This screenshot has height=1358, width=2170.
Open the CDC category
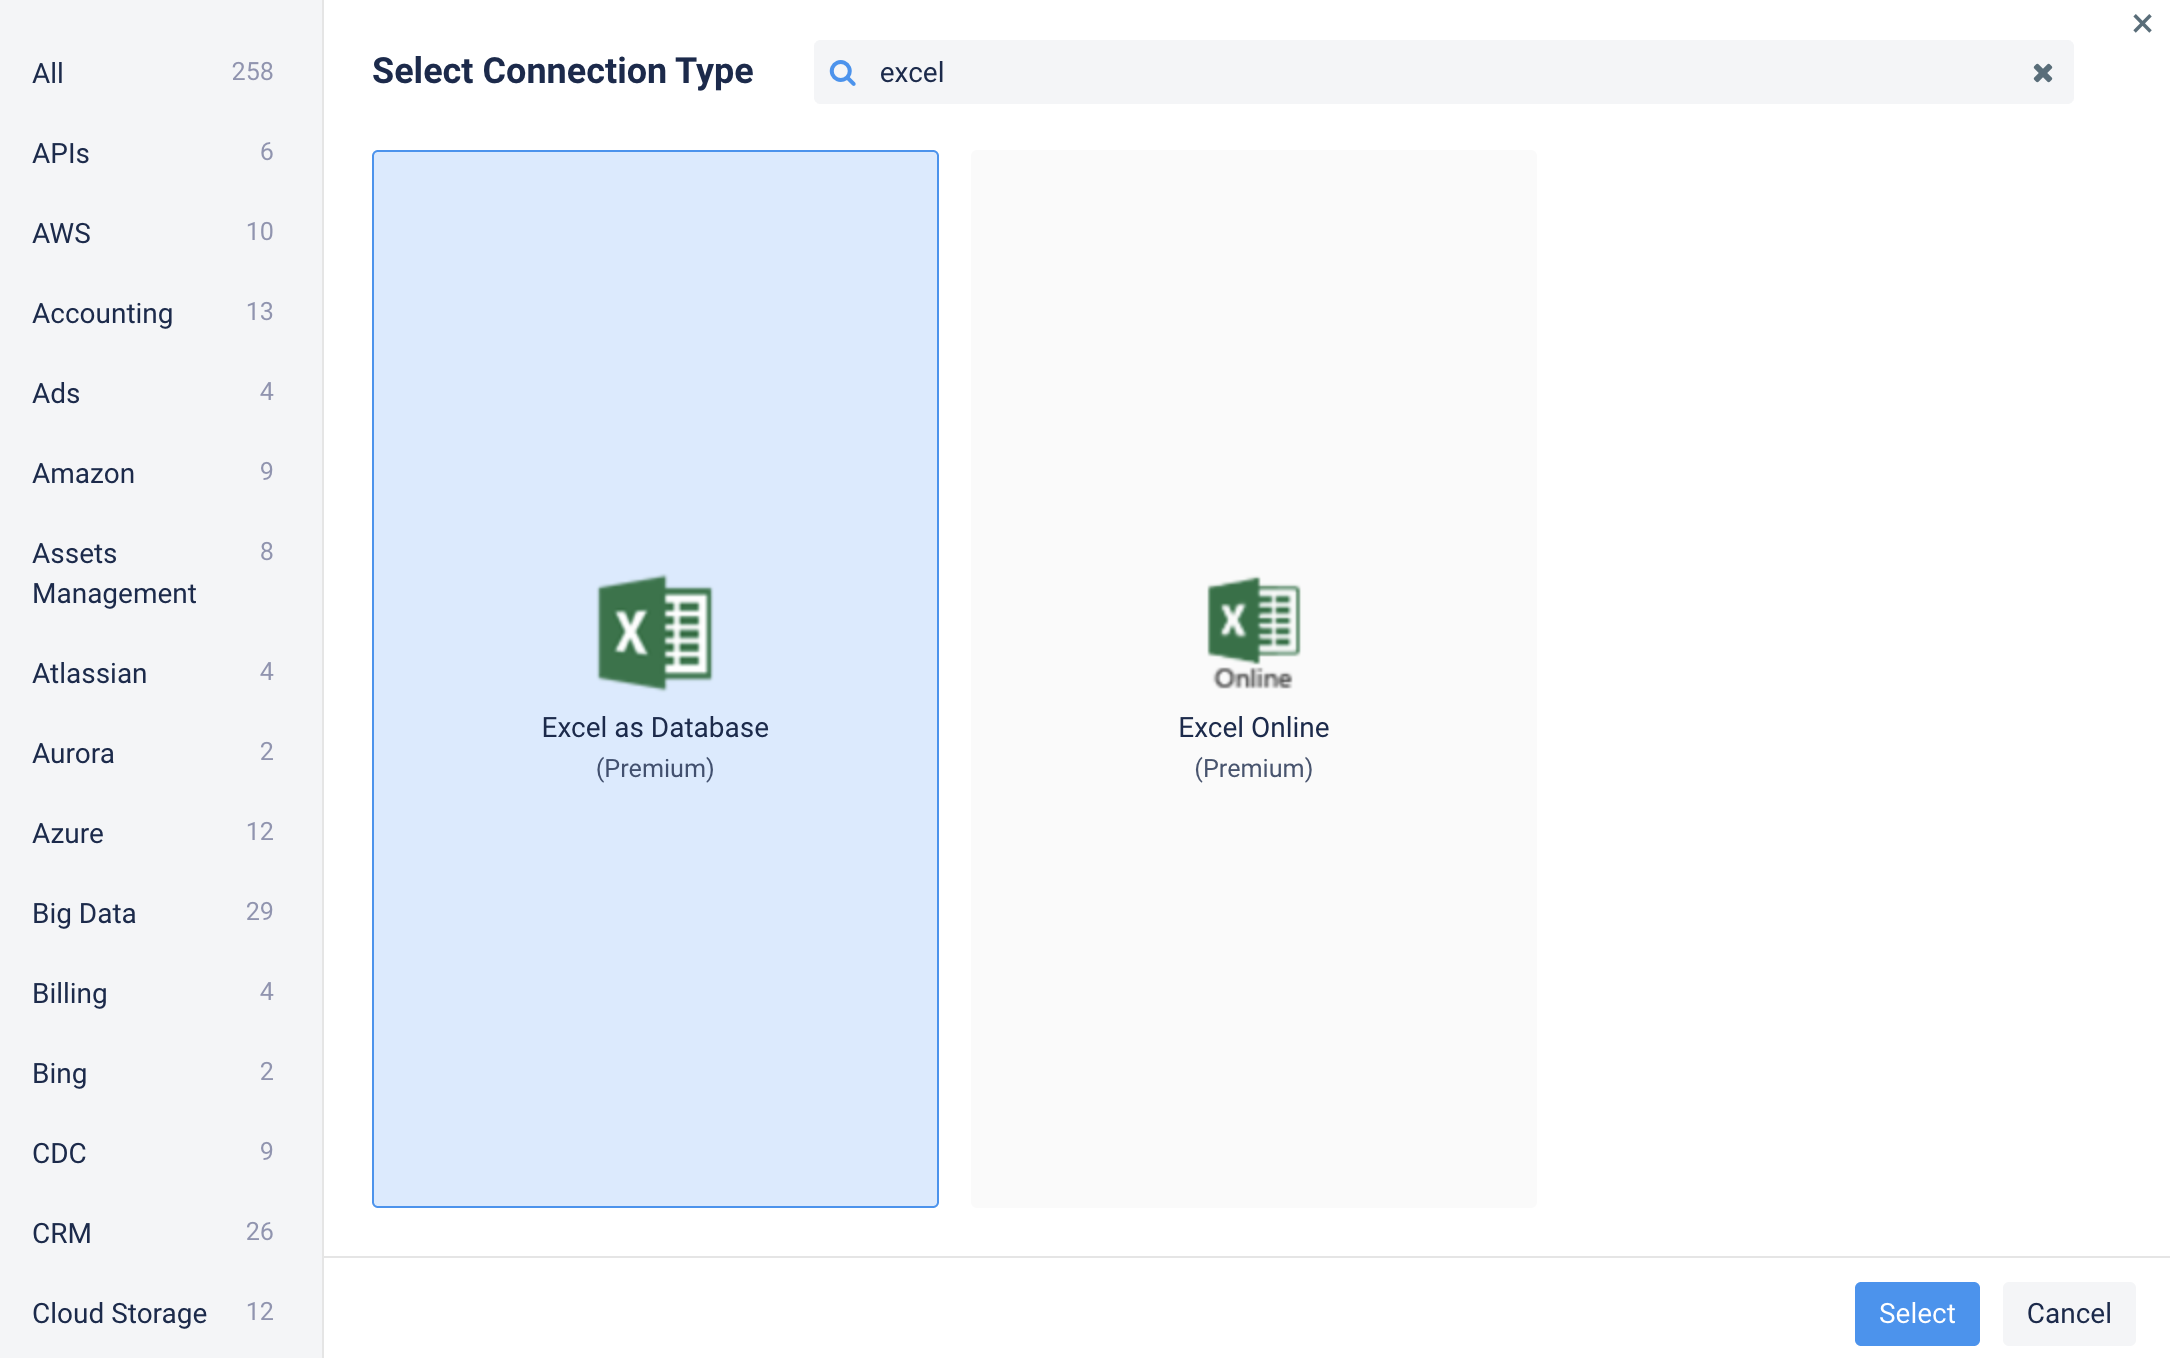click(x=153, y=1153)
